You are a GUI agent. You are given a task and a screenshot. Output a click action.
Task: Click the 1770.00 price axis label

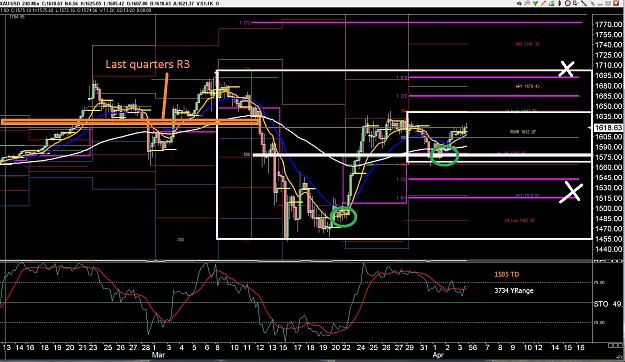point(609,24)
